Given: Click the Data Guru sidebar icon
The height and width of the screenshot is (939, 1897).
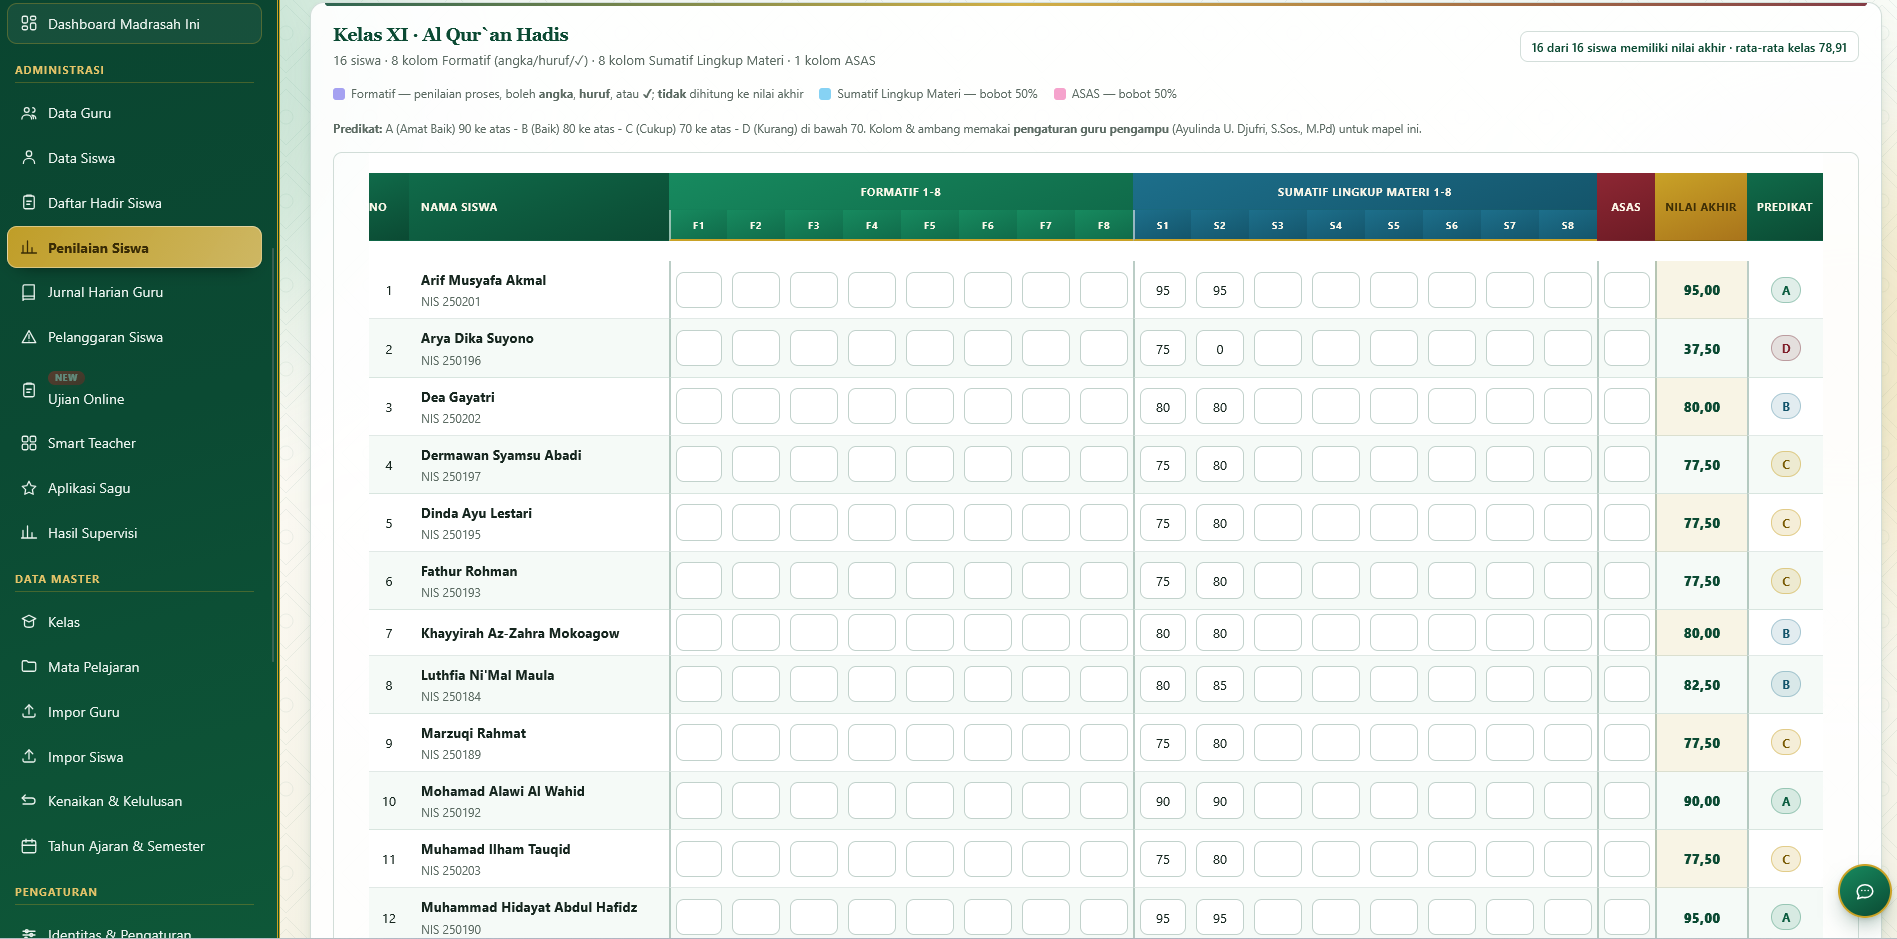Looking at the screenshot, I should 29,113.
